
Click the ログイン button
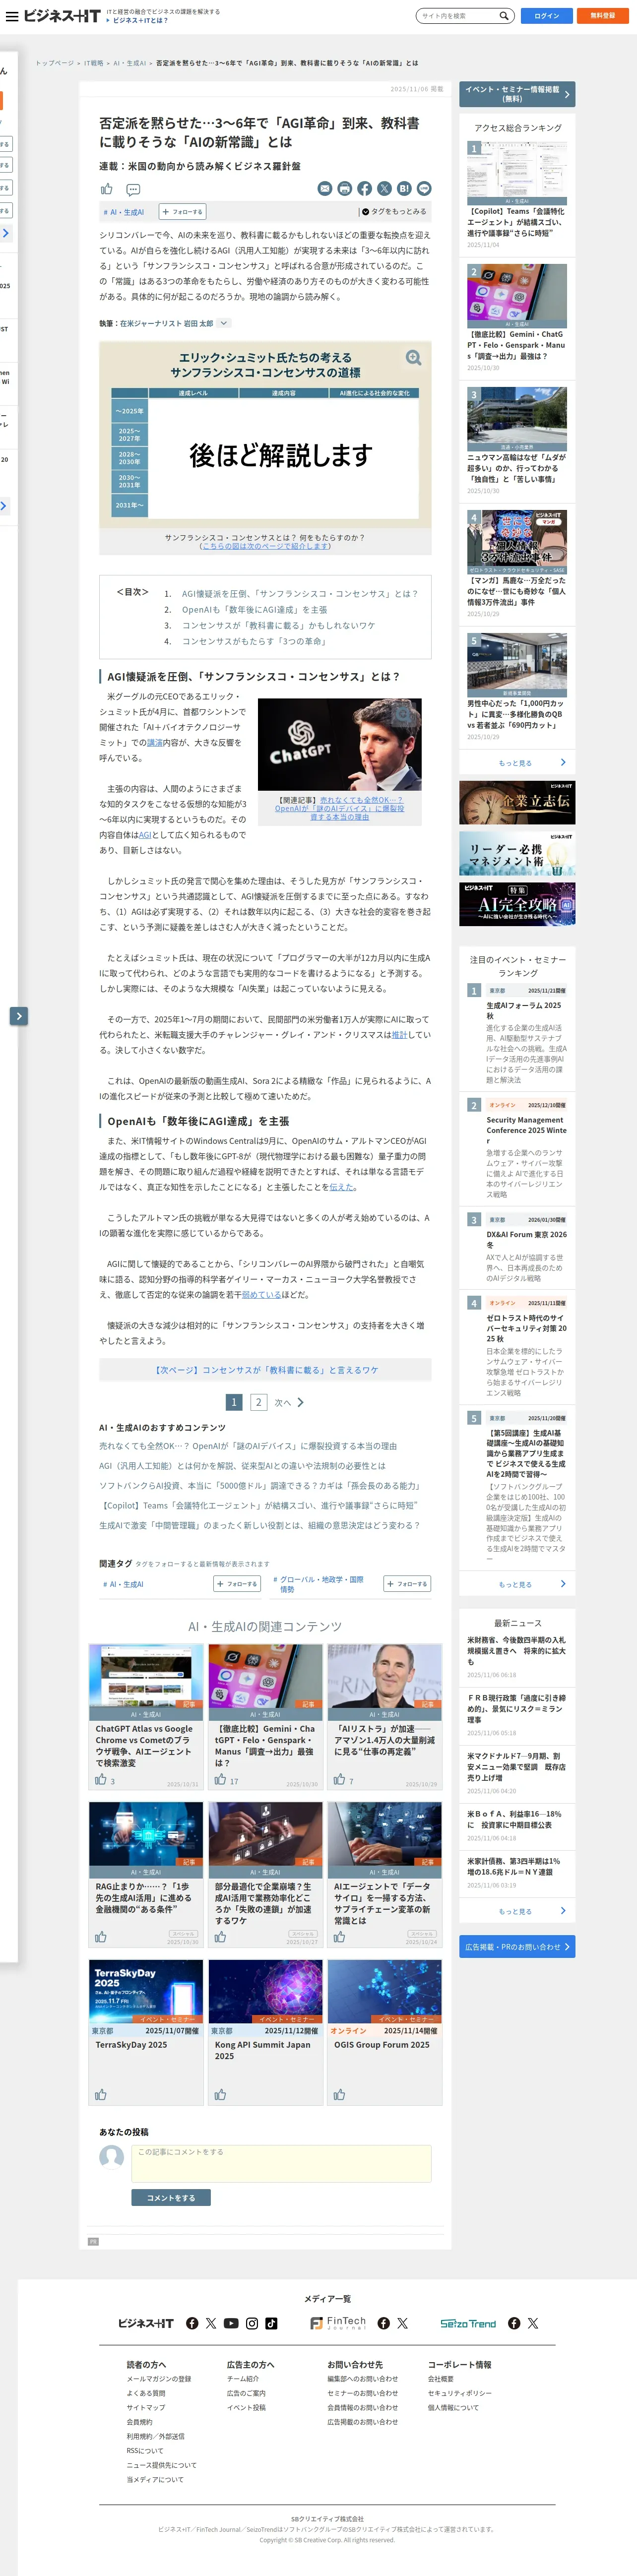[547, 16]
